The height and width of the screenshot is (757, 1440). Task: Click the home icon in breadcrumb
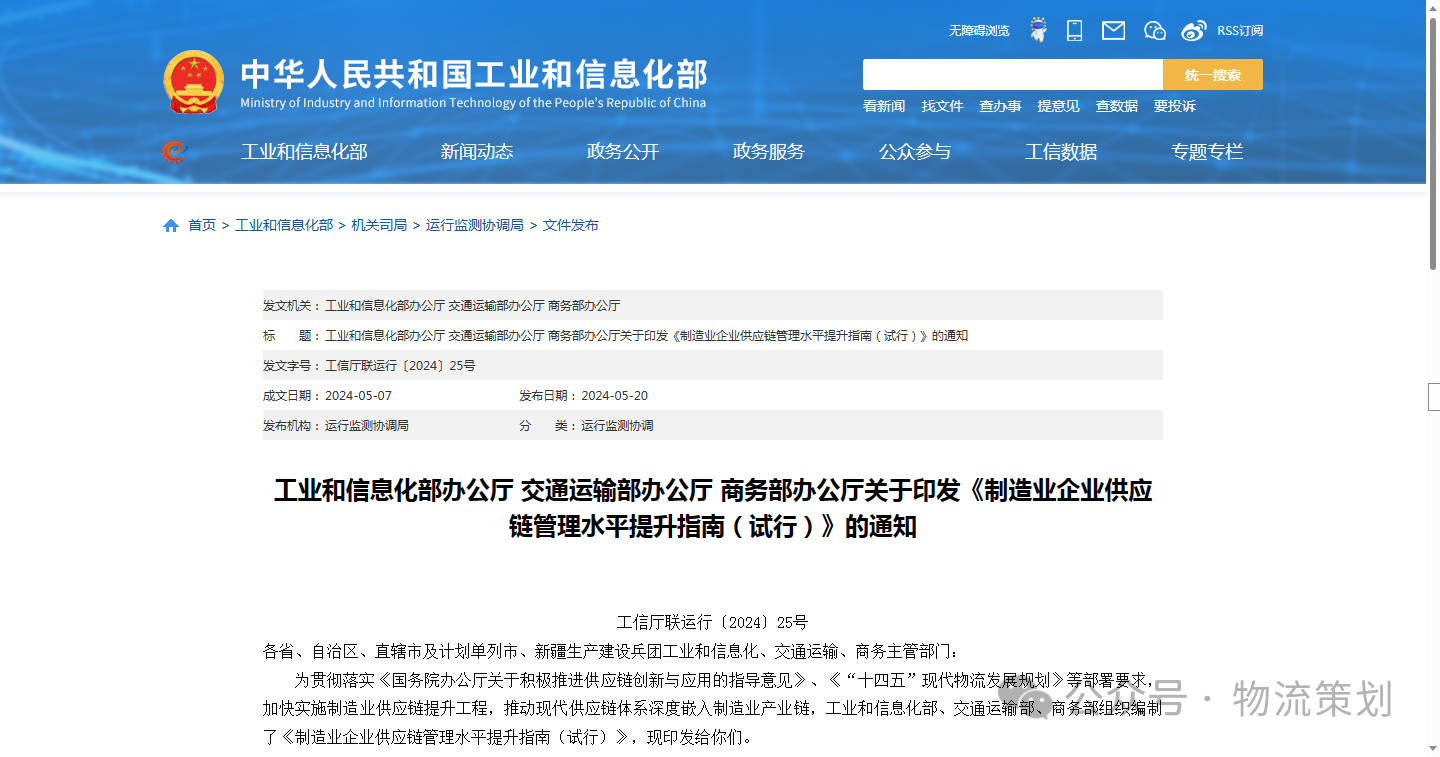[171, 225]
